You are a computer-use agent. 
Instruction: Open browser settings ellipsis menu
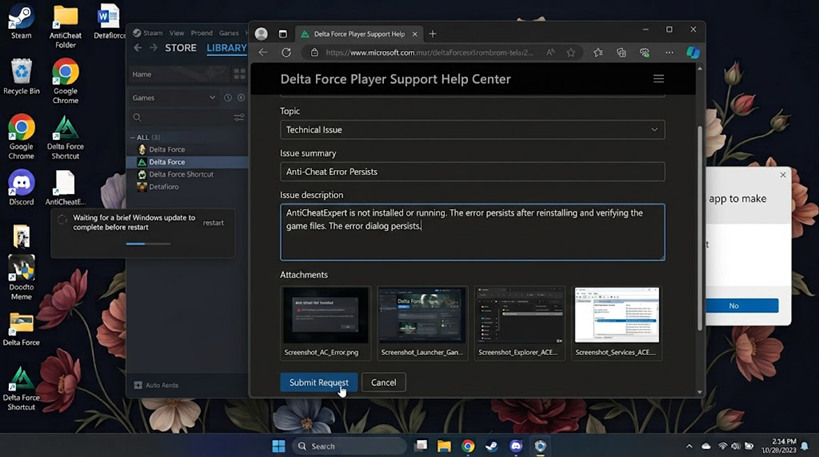click(x=669, y=52)
